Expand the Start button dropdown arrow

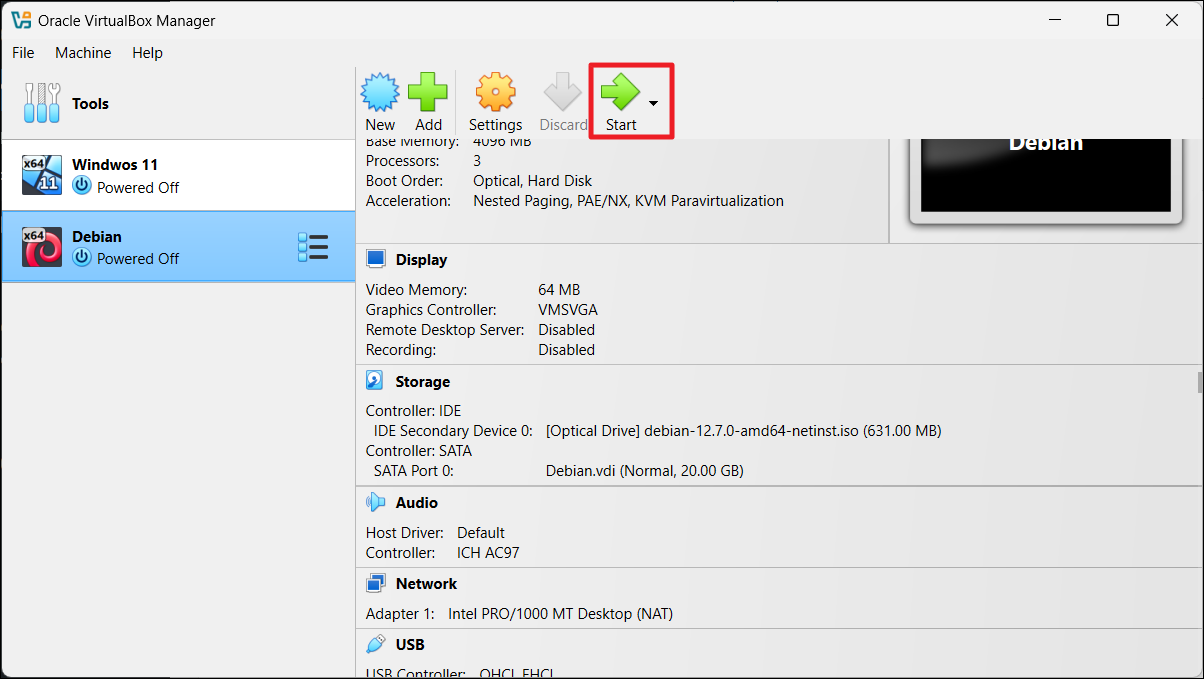click(x=653, y=103)
